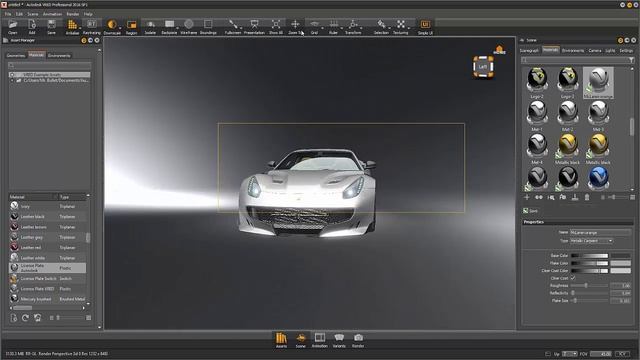
Task: Toggle the Downscale toolbar icon
Action: pyautogui.click(x=111, y=24)
